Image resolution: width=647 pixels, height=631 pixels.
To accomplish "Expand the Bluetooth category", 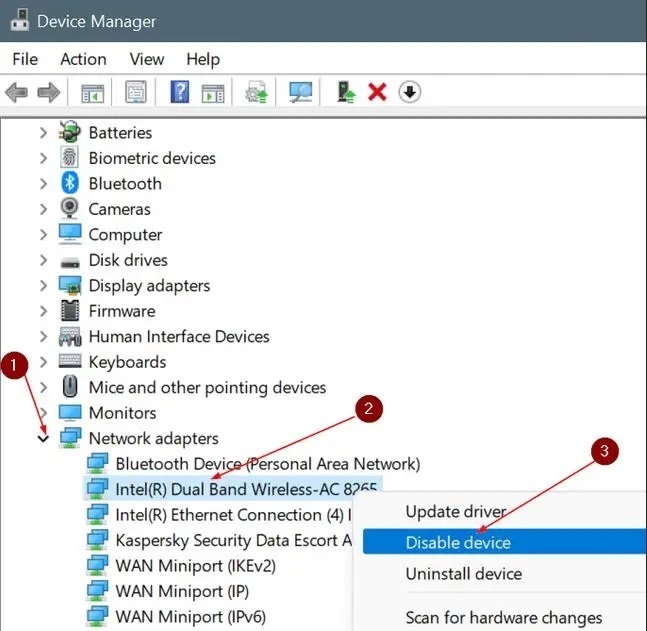I will tap(43, 184).
